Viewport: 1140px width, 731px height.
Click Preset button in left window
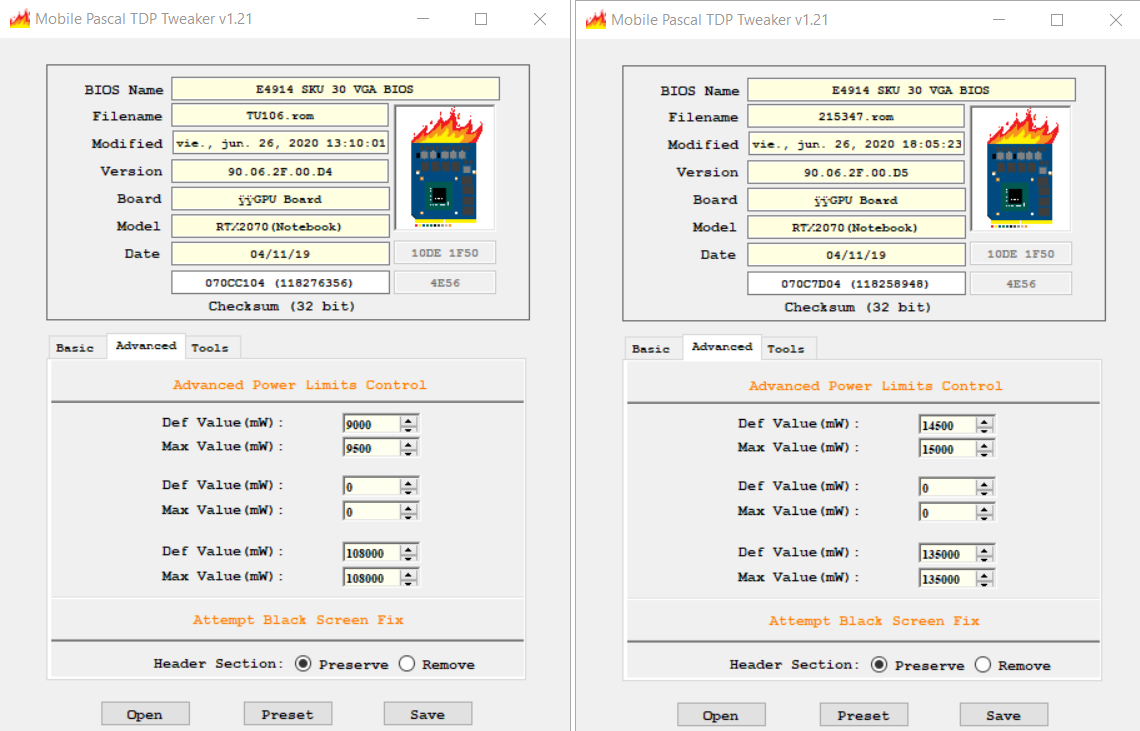pyautogui.click(x=287, y=714)
